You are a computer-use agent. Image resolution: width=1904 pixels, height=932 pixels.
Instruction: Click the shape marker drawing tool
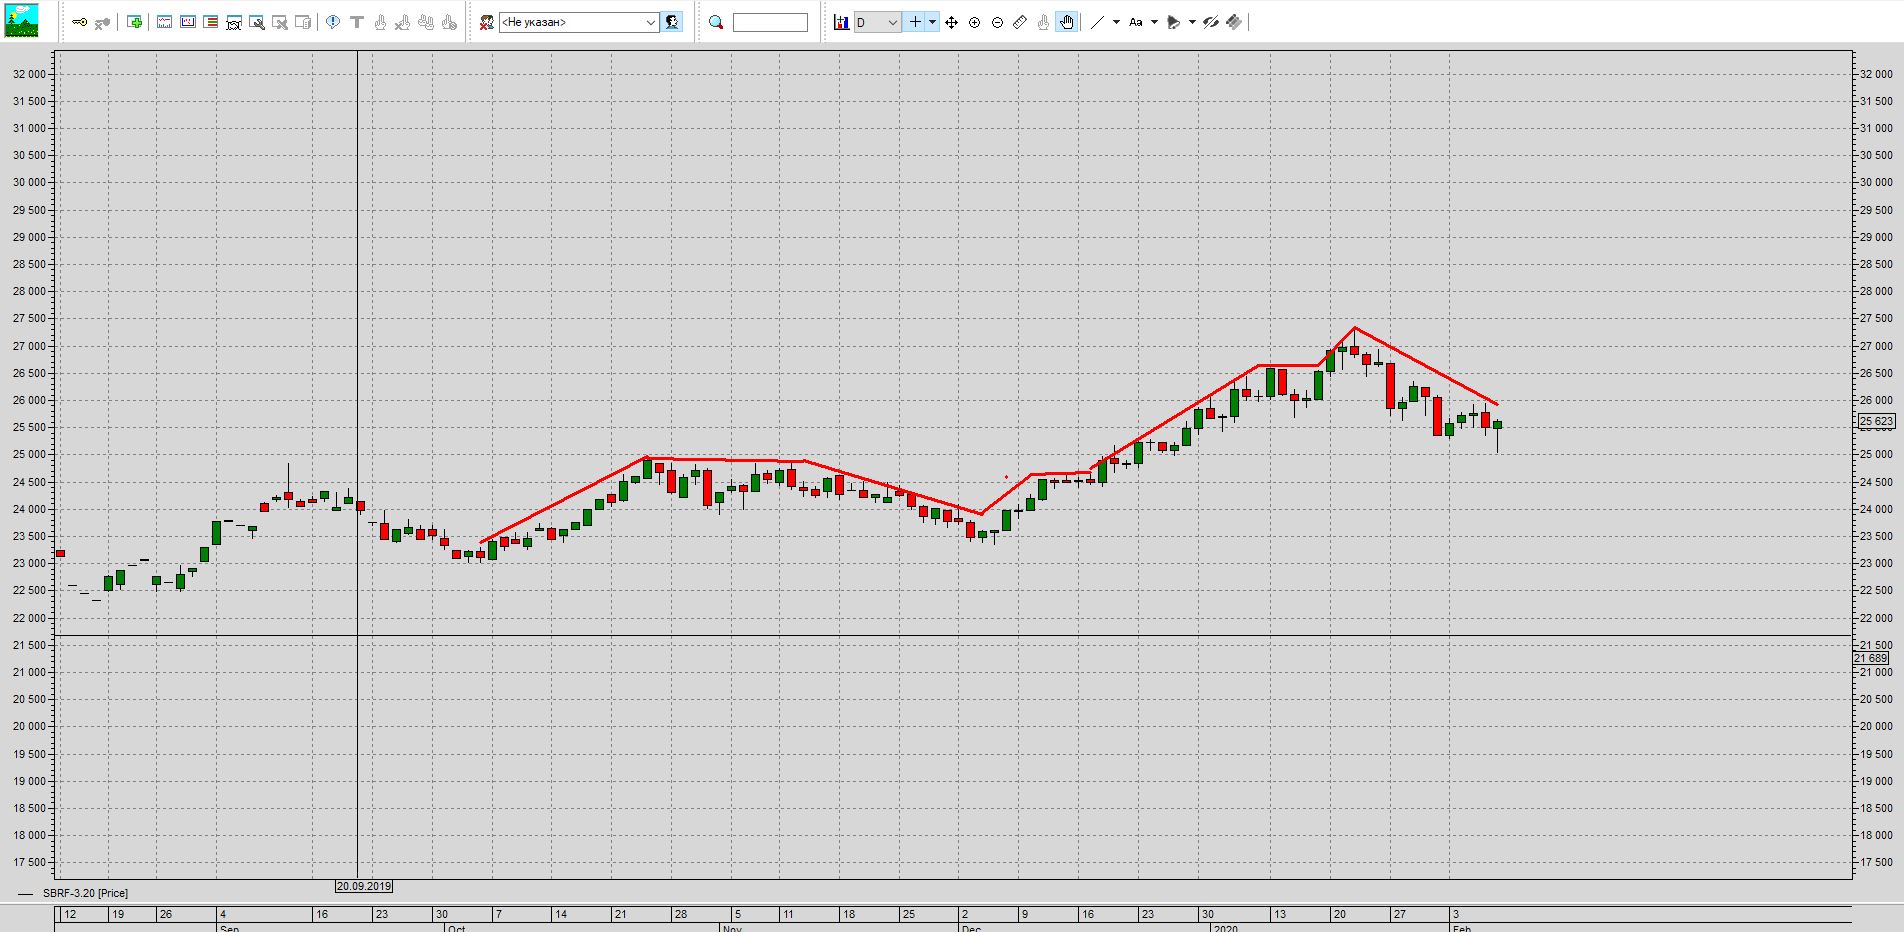click(x=1174, y=22)
